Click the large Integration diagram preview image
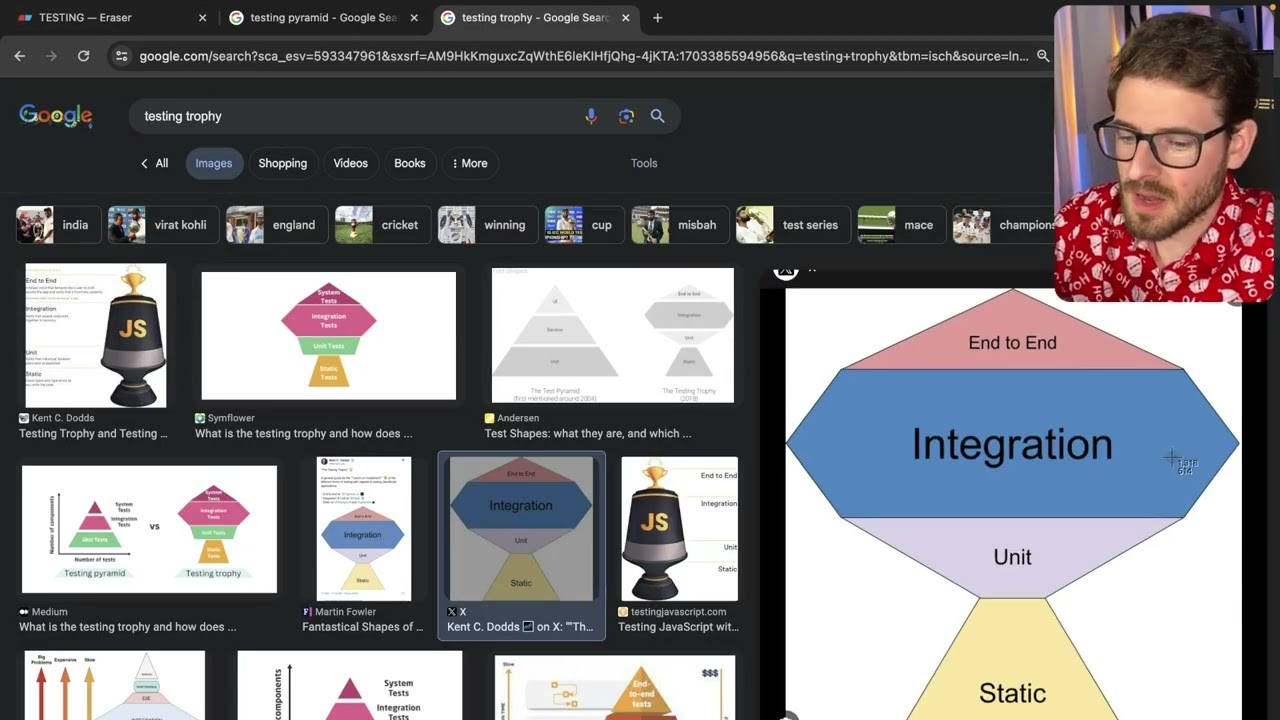The height and width of the screenshot is (720, 1280). (1012, 504)
